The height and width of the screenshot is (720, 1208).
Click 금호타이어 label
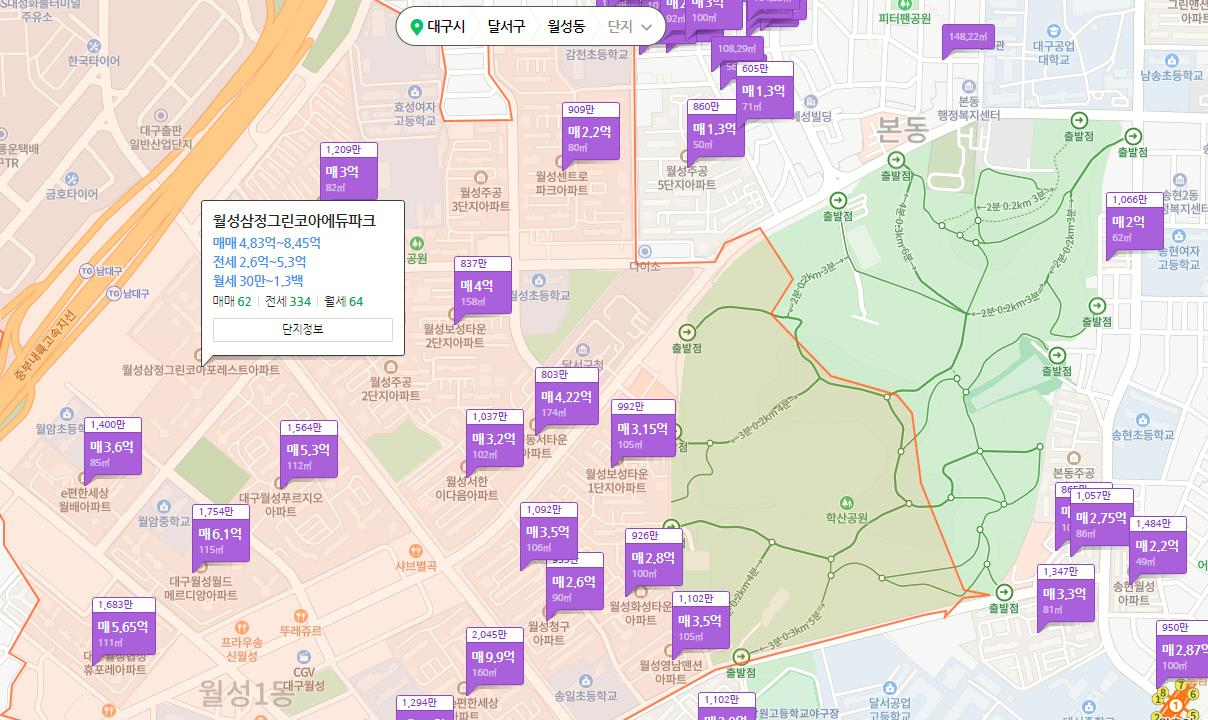tap(72, 194)
